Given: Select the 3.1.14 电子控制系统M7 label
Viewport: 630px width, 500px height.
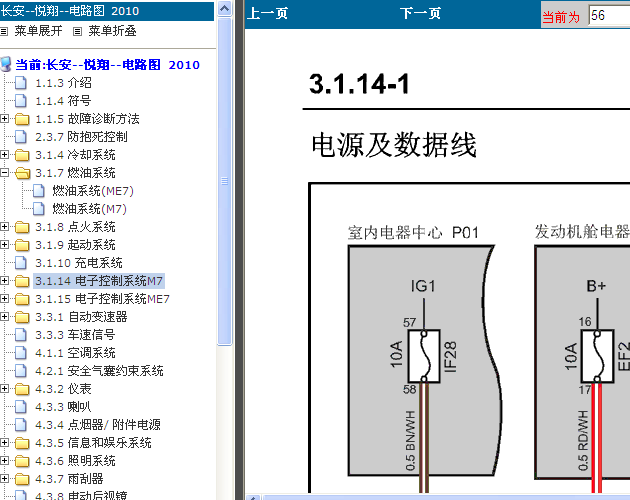Looking at the screenshot, I should coord(99,281).
